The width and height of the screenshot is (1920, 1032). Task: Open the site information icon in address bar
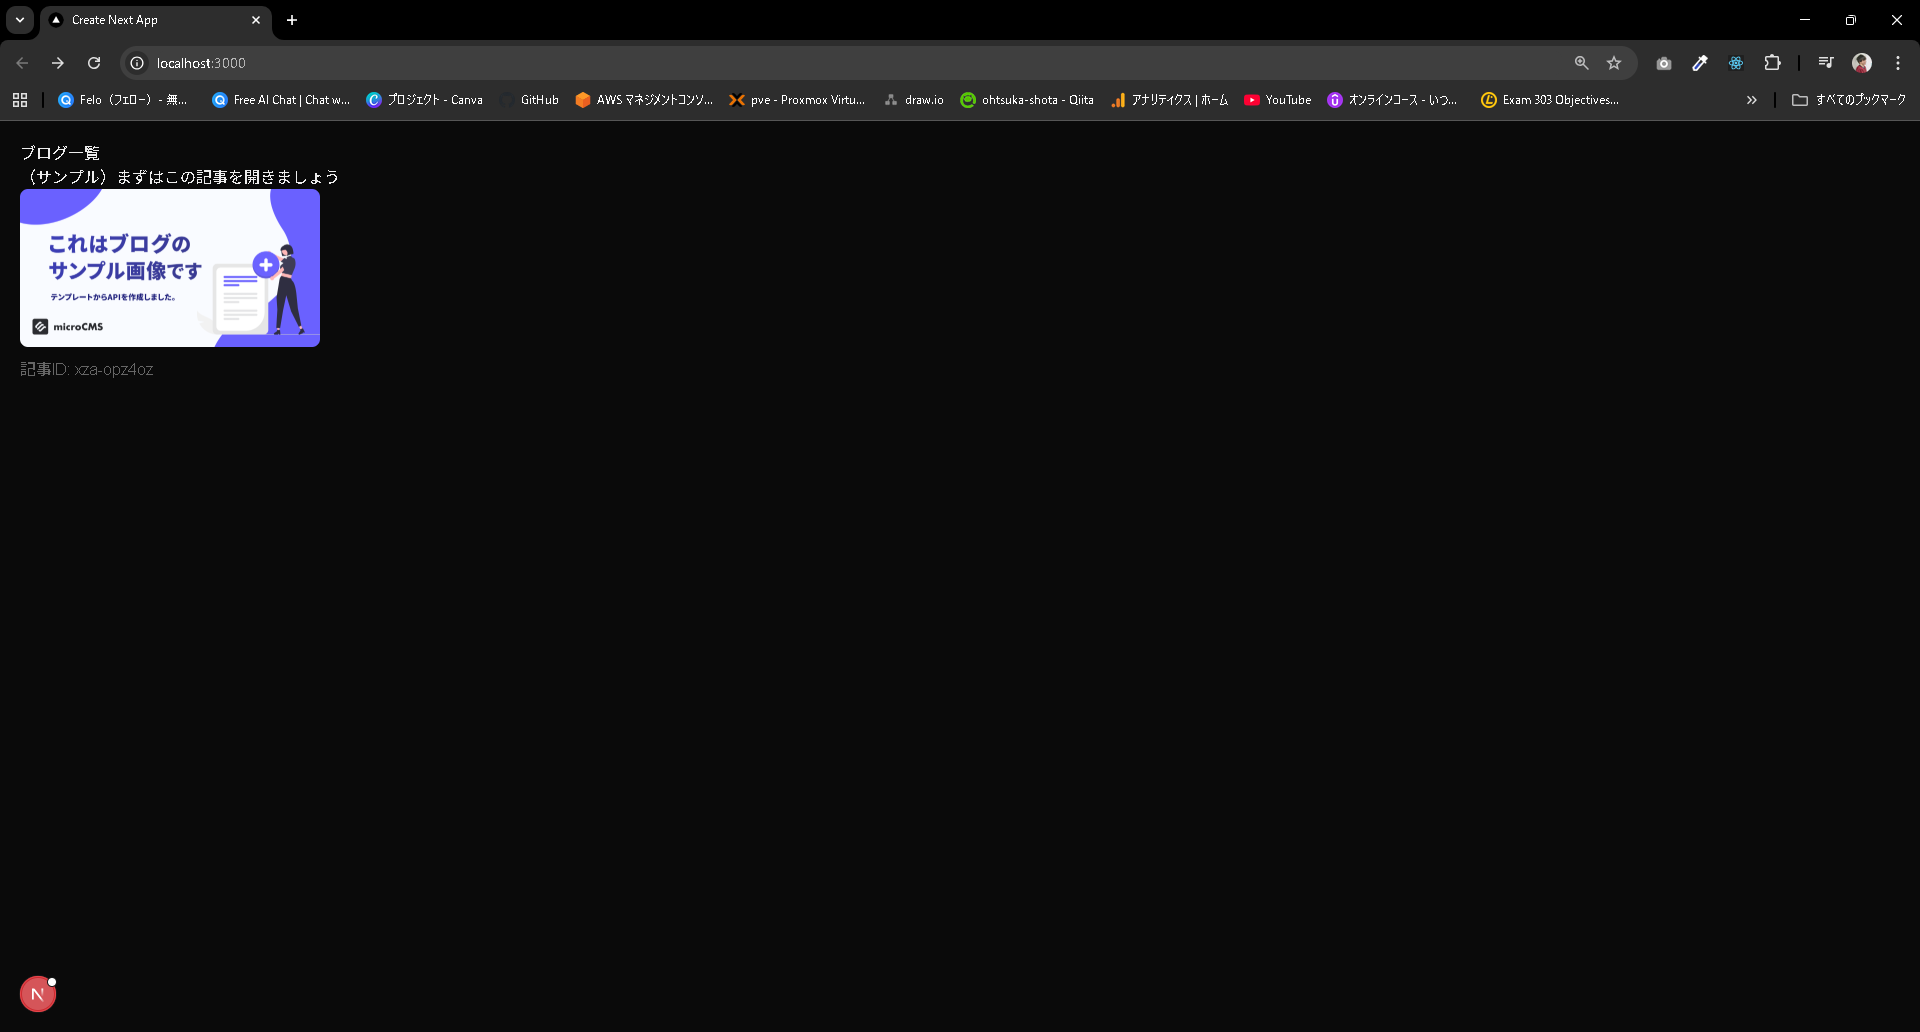pos(138,63)
